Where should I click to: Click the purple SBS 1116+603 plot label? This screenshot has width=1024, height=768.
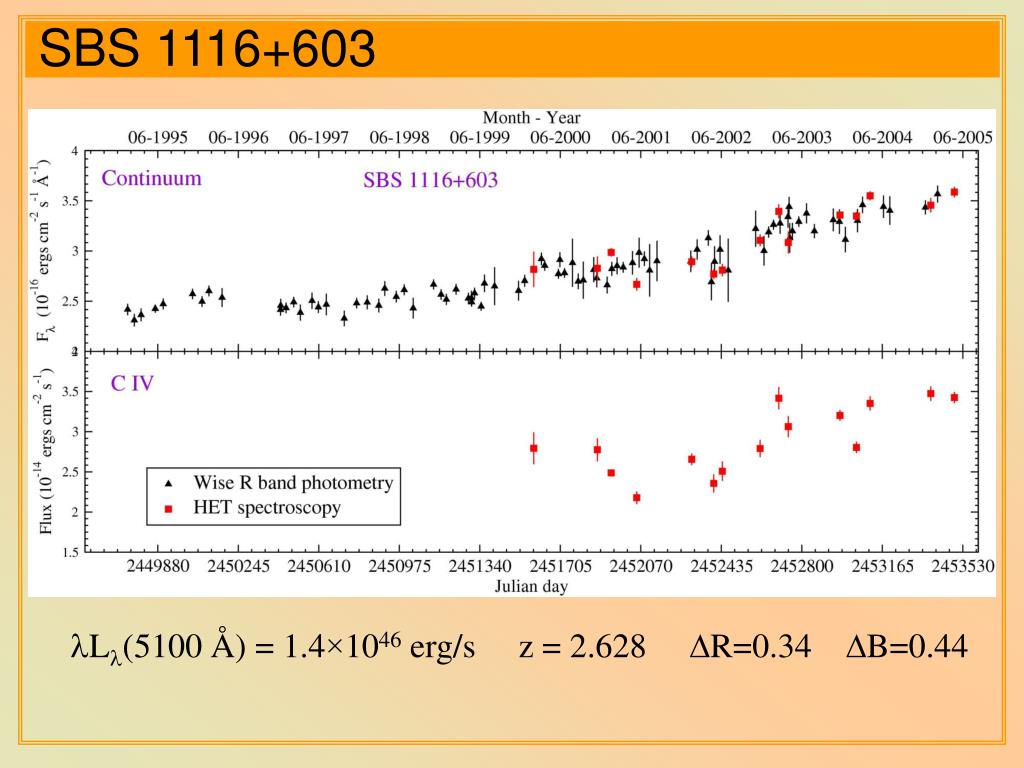[x=430, y=180]
